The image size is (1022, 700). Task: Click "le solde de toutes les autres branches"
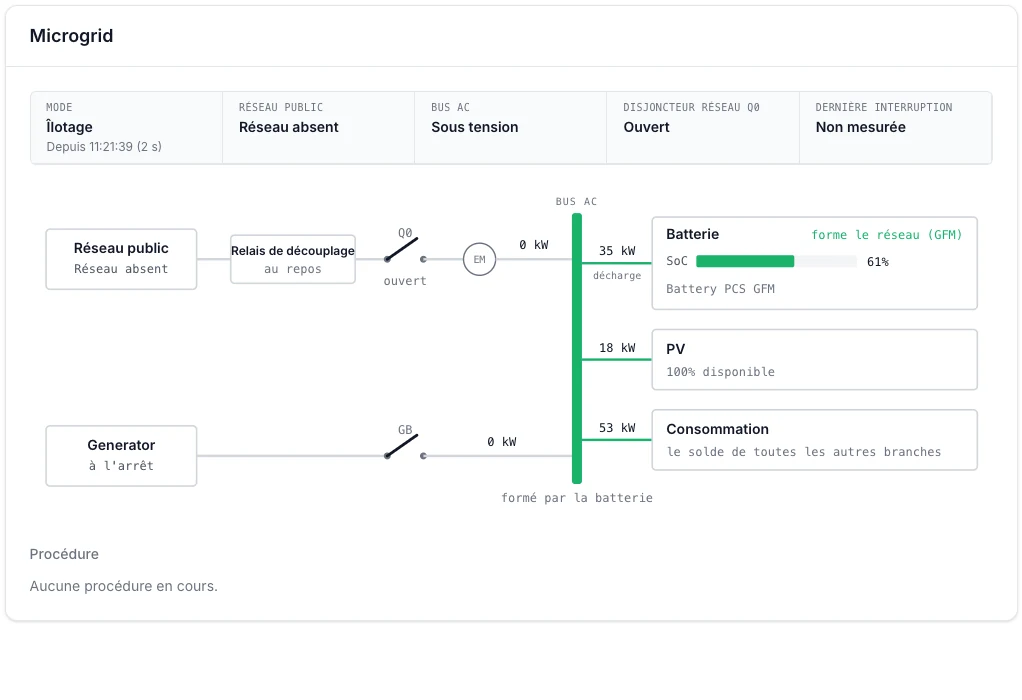click(804, 452)
